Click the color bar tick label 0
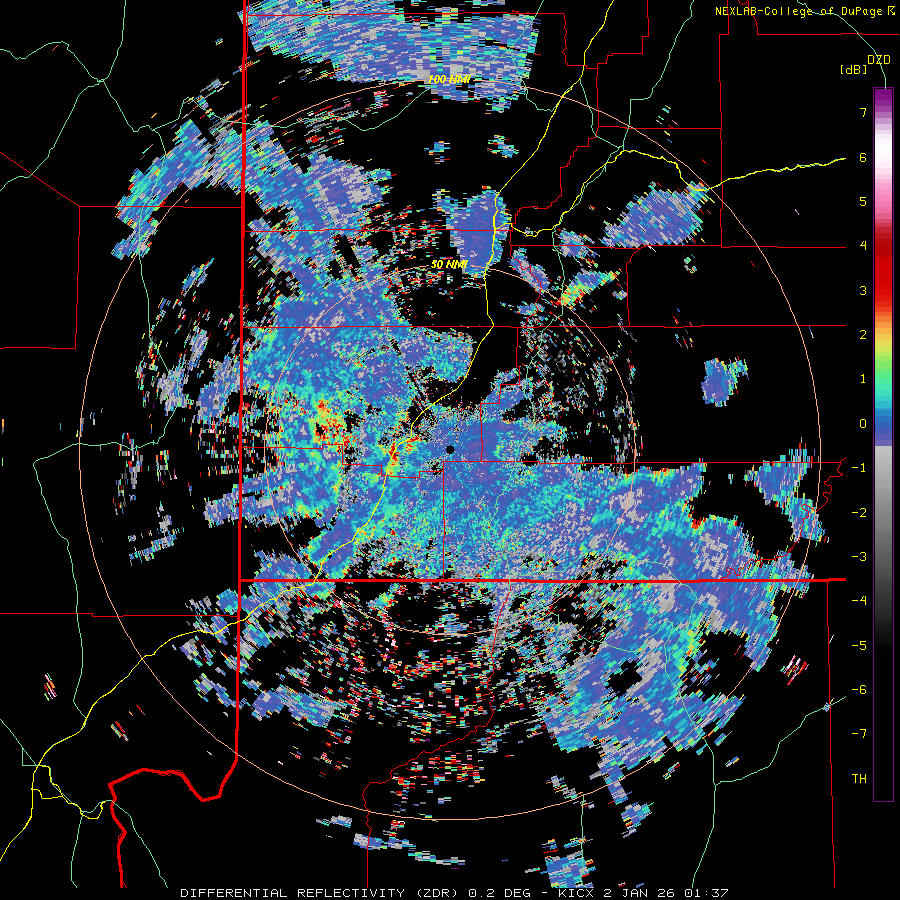 [863, 424]
